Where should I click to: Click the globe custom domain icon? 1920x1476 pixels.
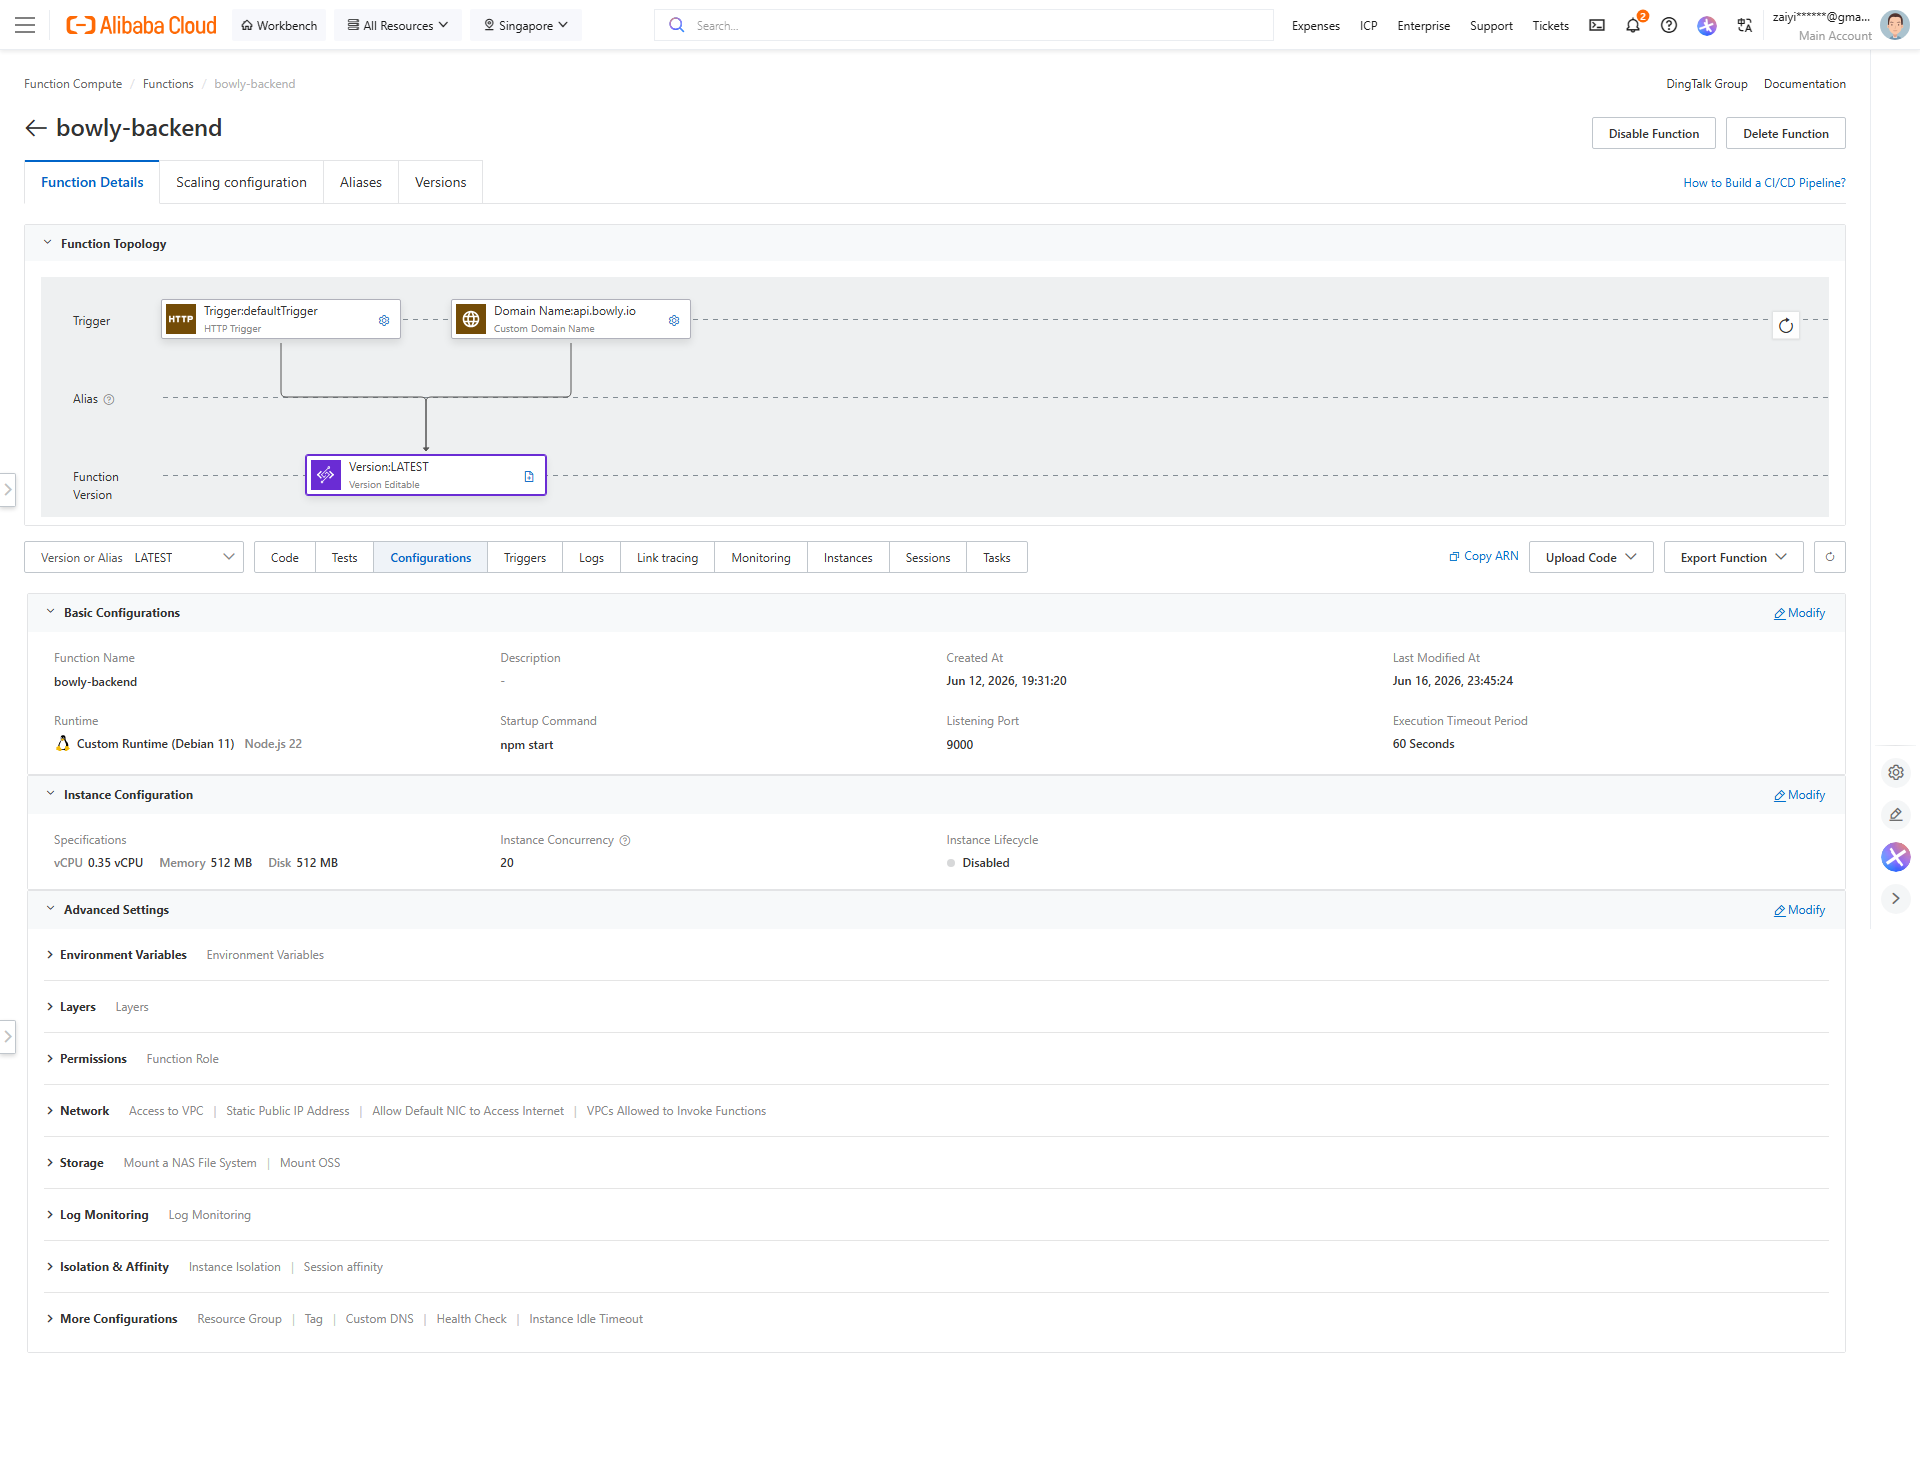[x=471, y=319]
